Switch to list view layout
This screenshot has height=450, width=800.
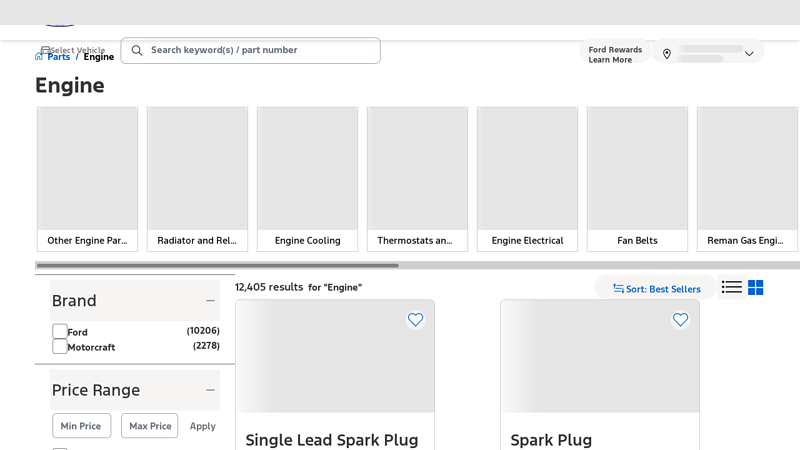pos(732,287)
